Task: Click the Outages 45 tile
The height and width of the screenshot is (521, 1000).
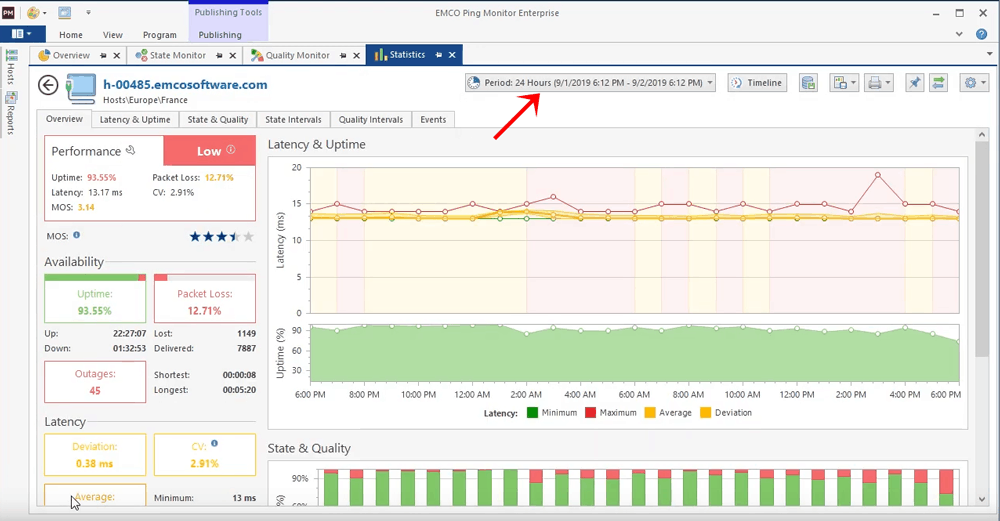Action: tap(95, 382)
